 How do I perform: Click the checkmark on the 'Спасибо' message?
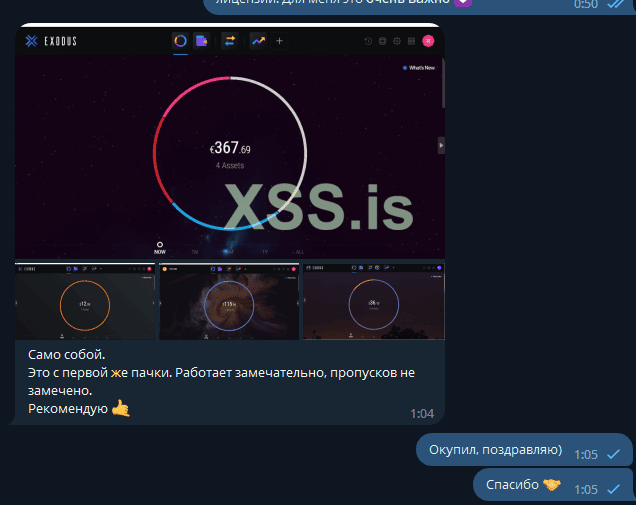tap(613, 489)
